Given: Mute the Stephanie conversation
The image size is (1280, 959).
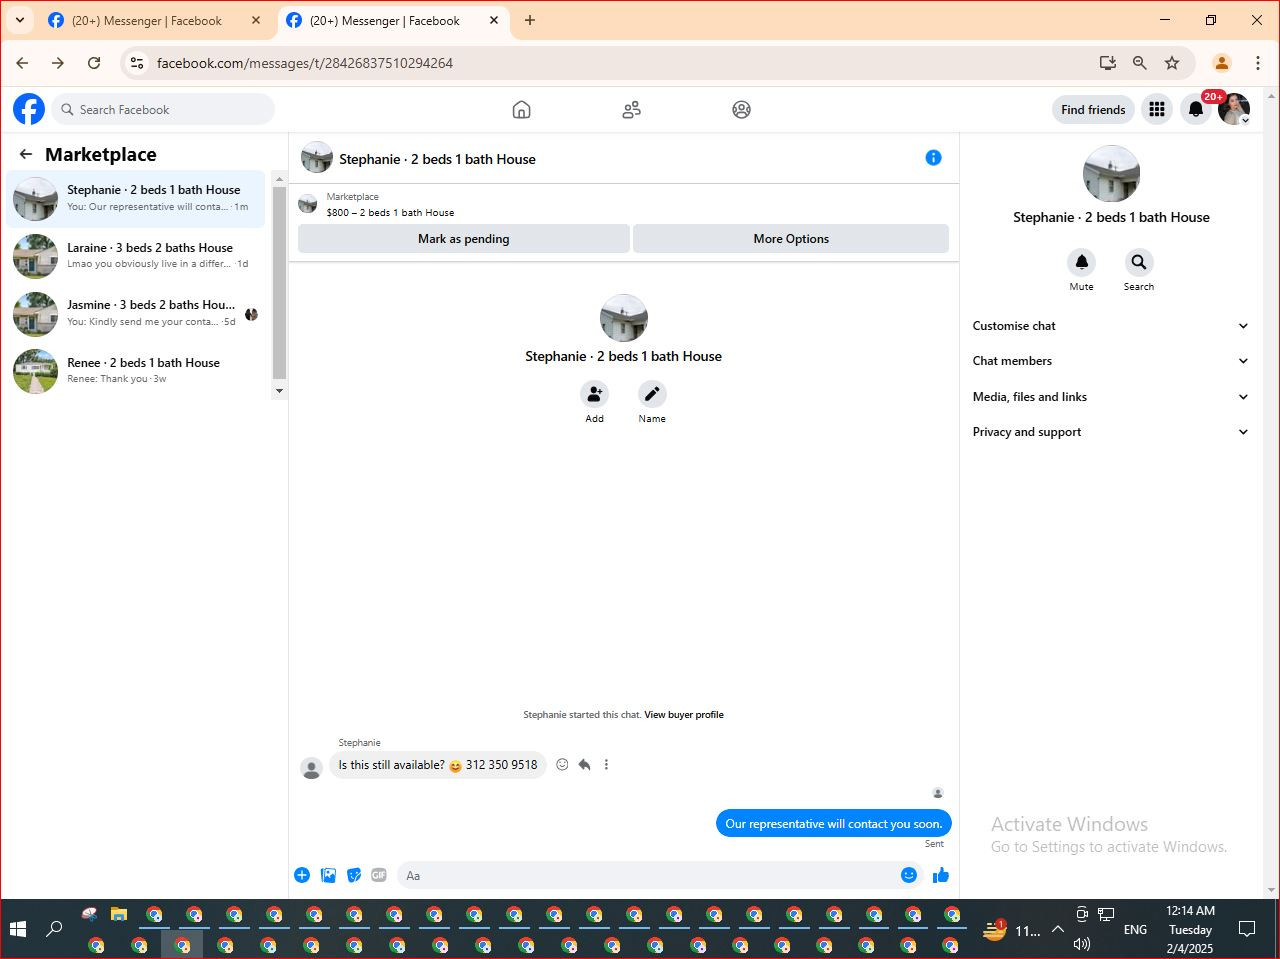Looking at the screenshot, I should [x=1081, y=263].
